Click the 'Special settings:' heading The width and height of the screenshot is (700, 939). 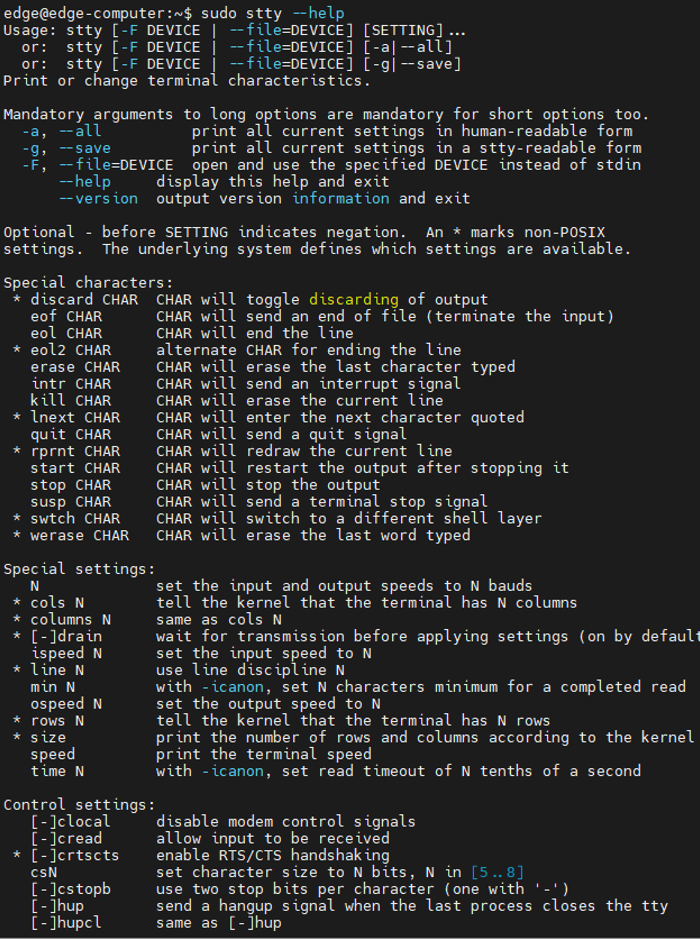click(x=80, y=569)
